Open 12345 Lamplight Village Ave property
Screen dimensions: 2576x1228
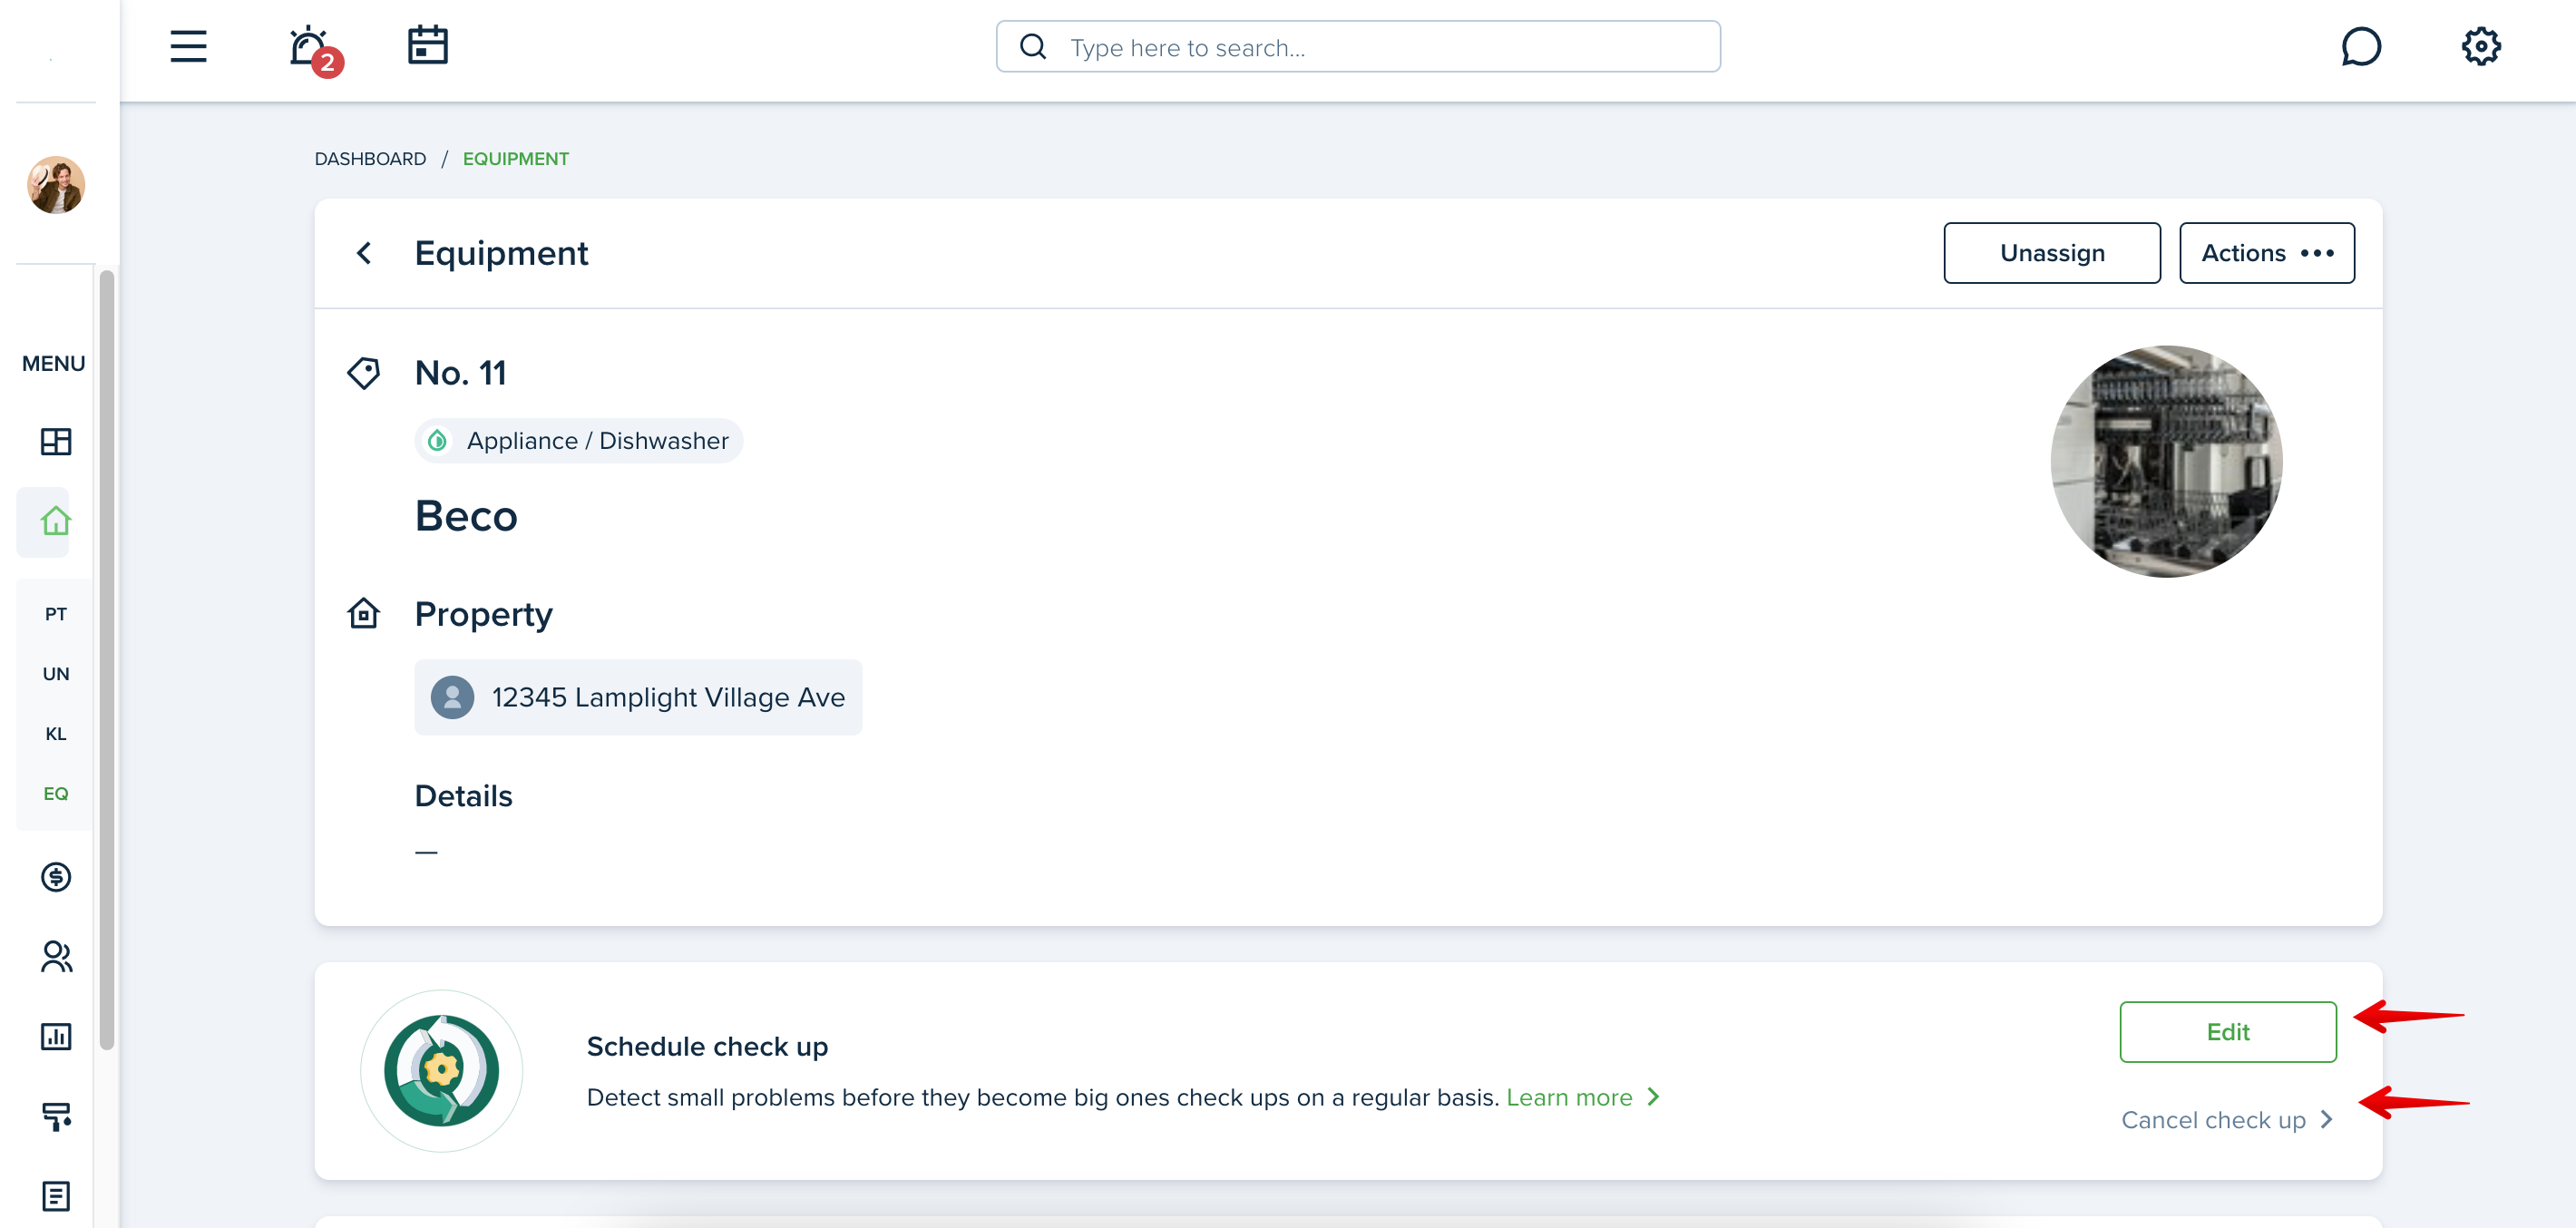(x=638, y=697)
